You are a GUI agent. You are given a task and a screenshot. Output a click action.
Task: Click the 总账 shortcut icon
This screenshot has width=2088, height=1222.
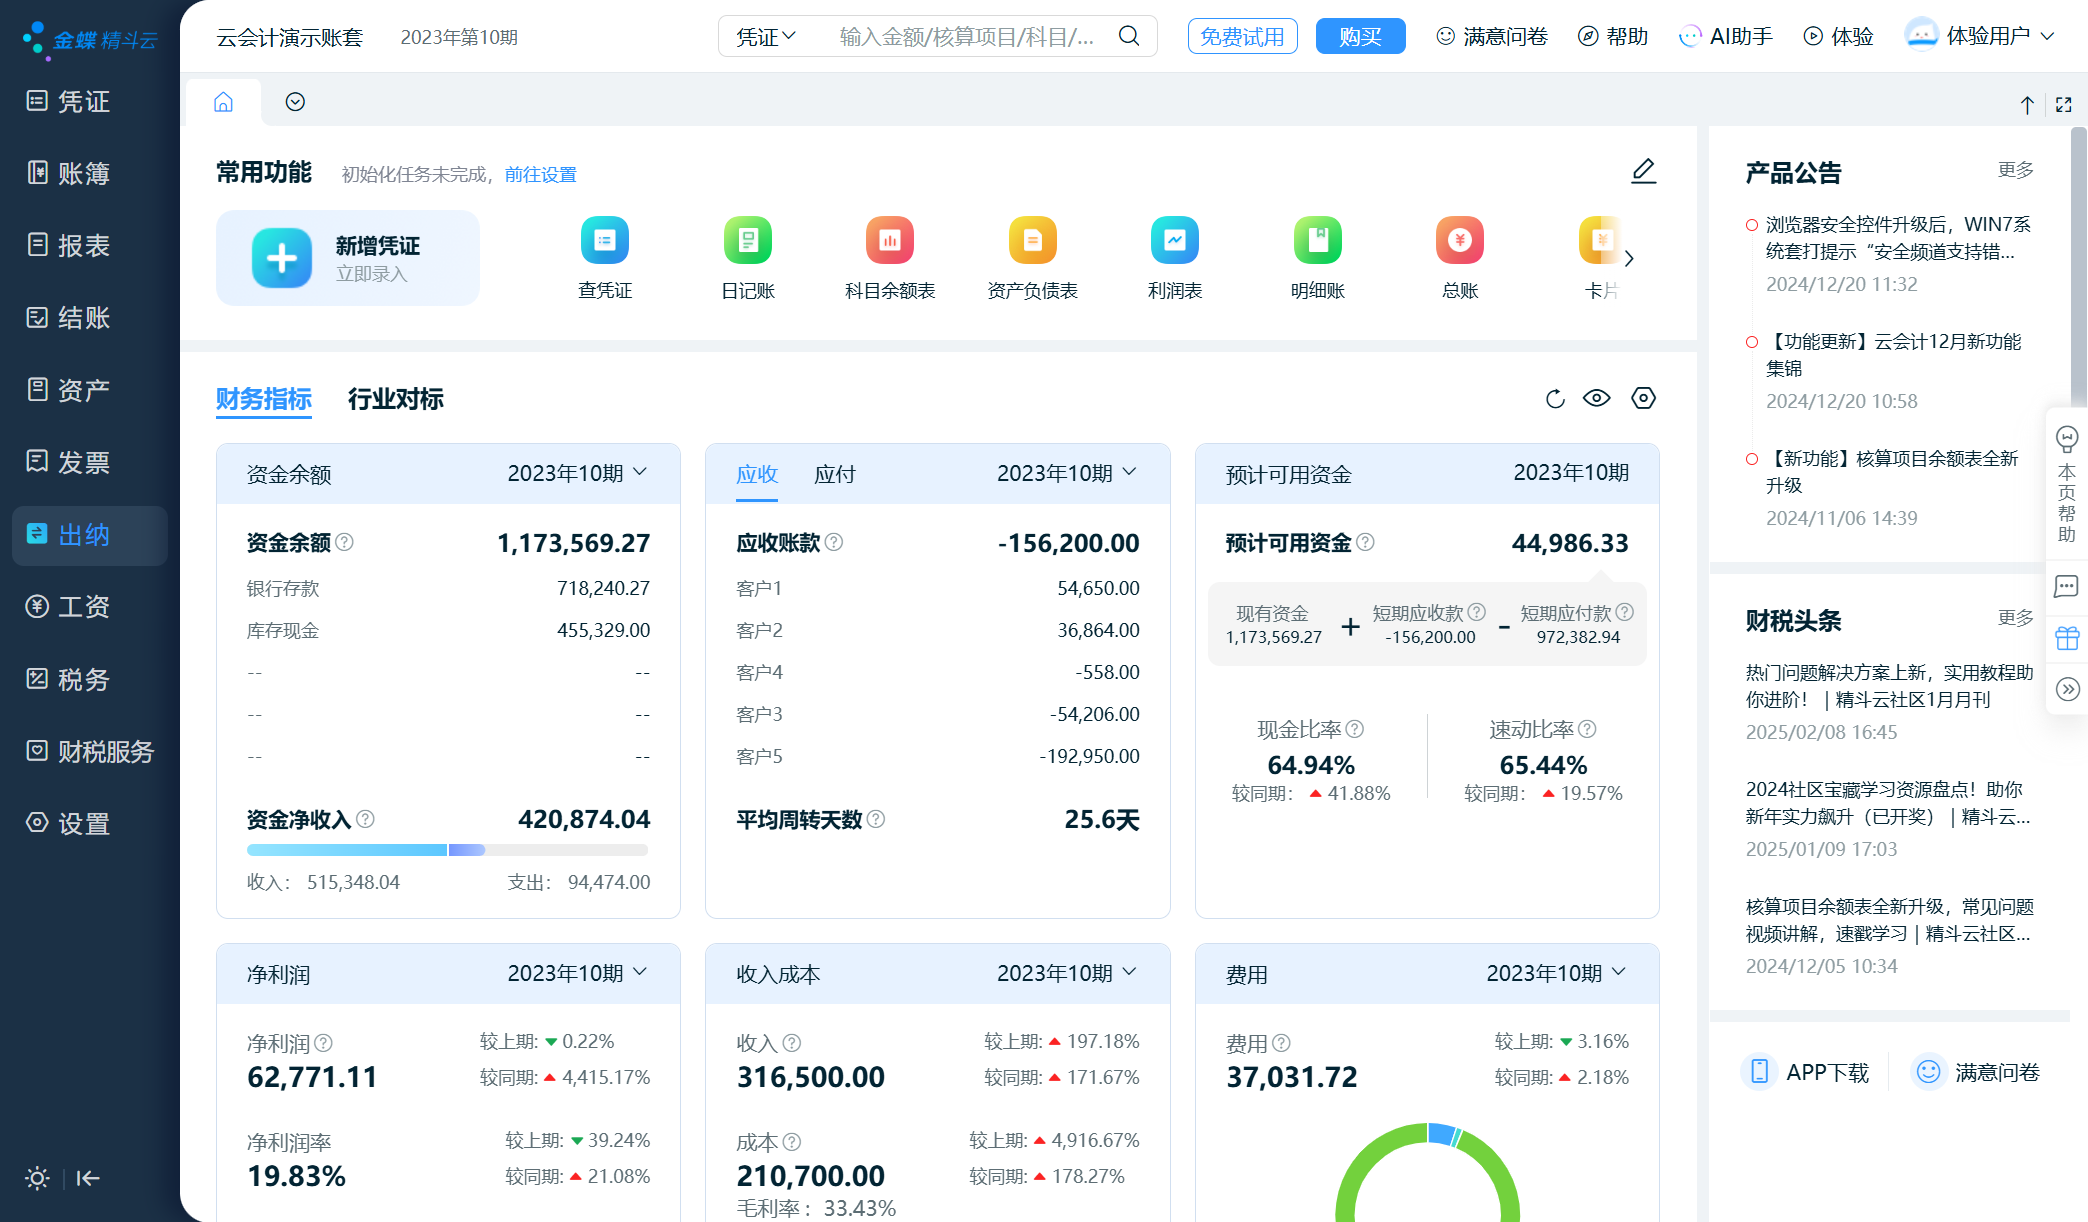point(1459,241)
